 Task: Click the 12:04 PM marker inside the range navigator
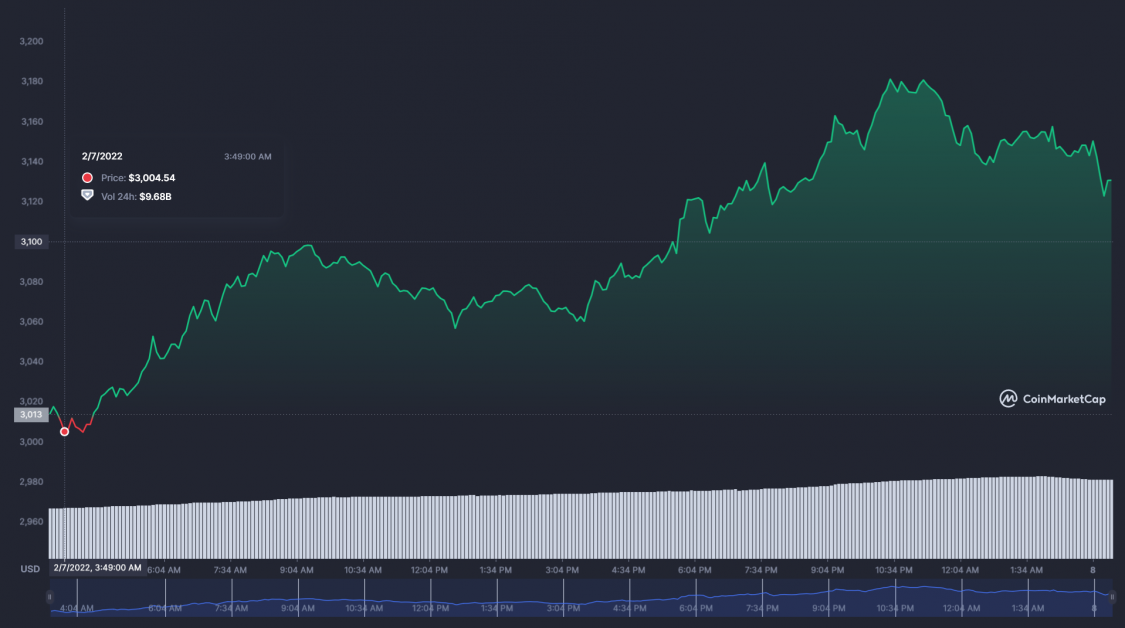[430, 608]
